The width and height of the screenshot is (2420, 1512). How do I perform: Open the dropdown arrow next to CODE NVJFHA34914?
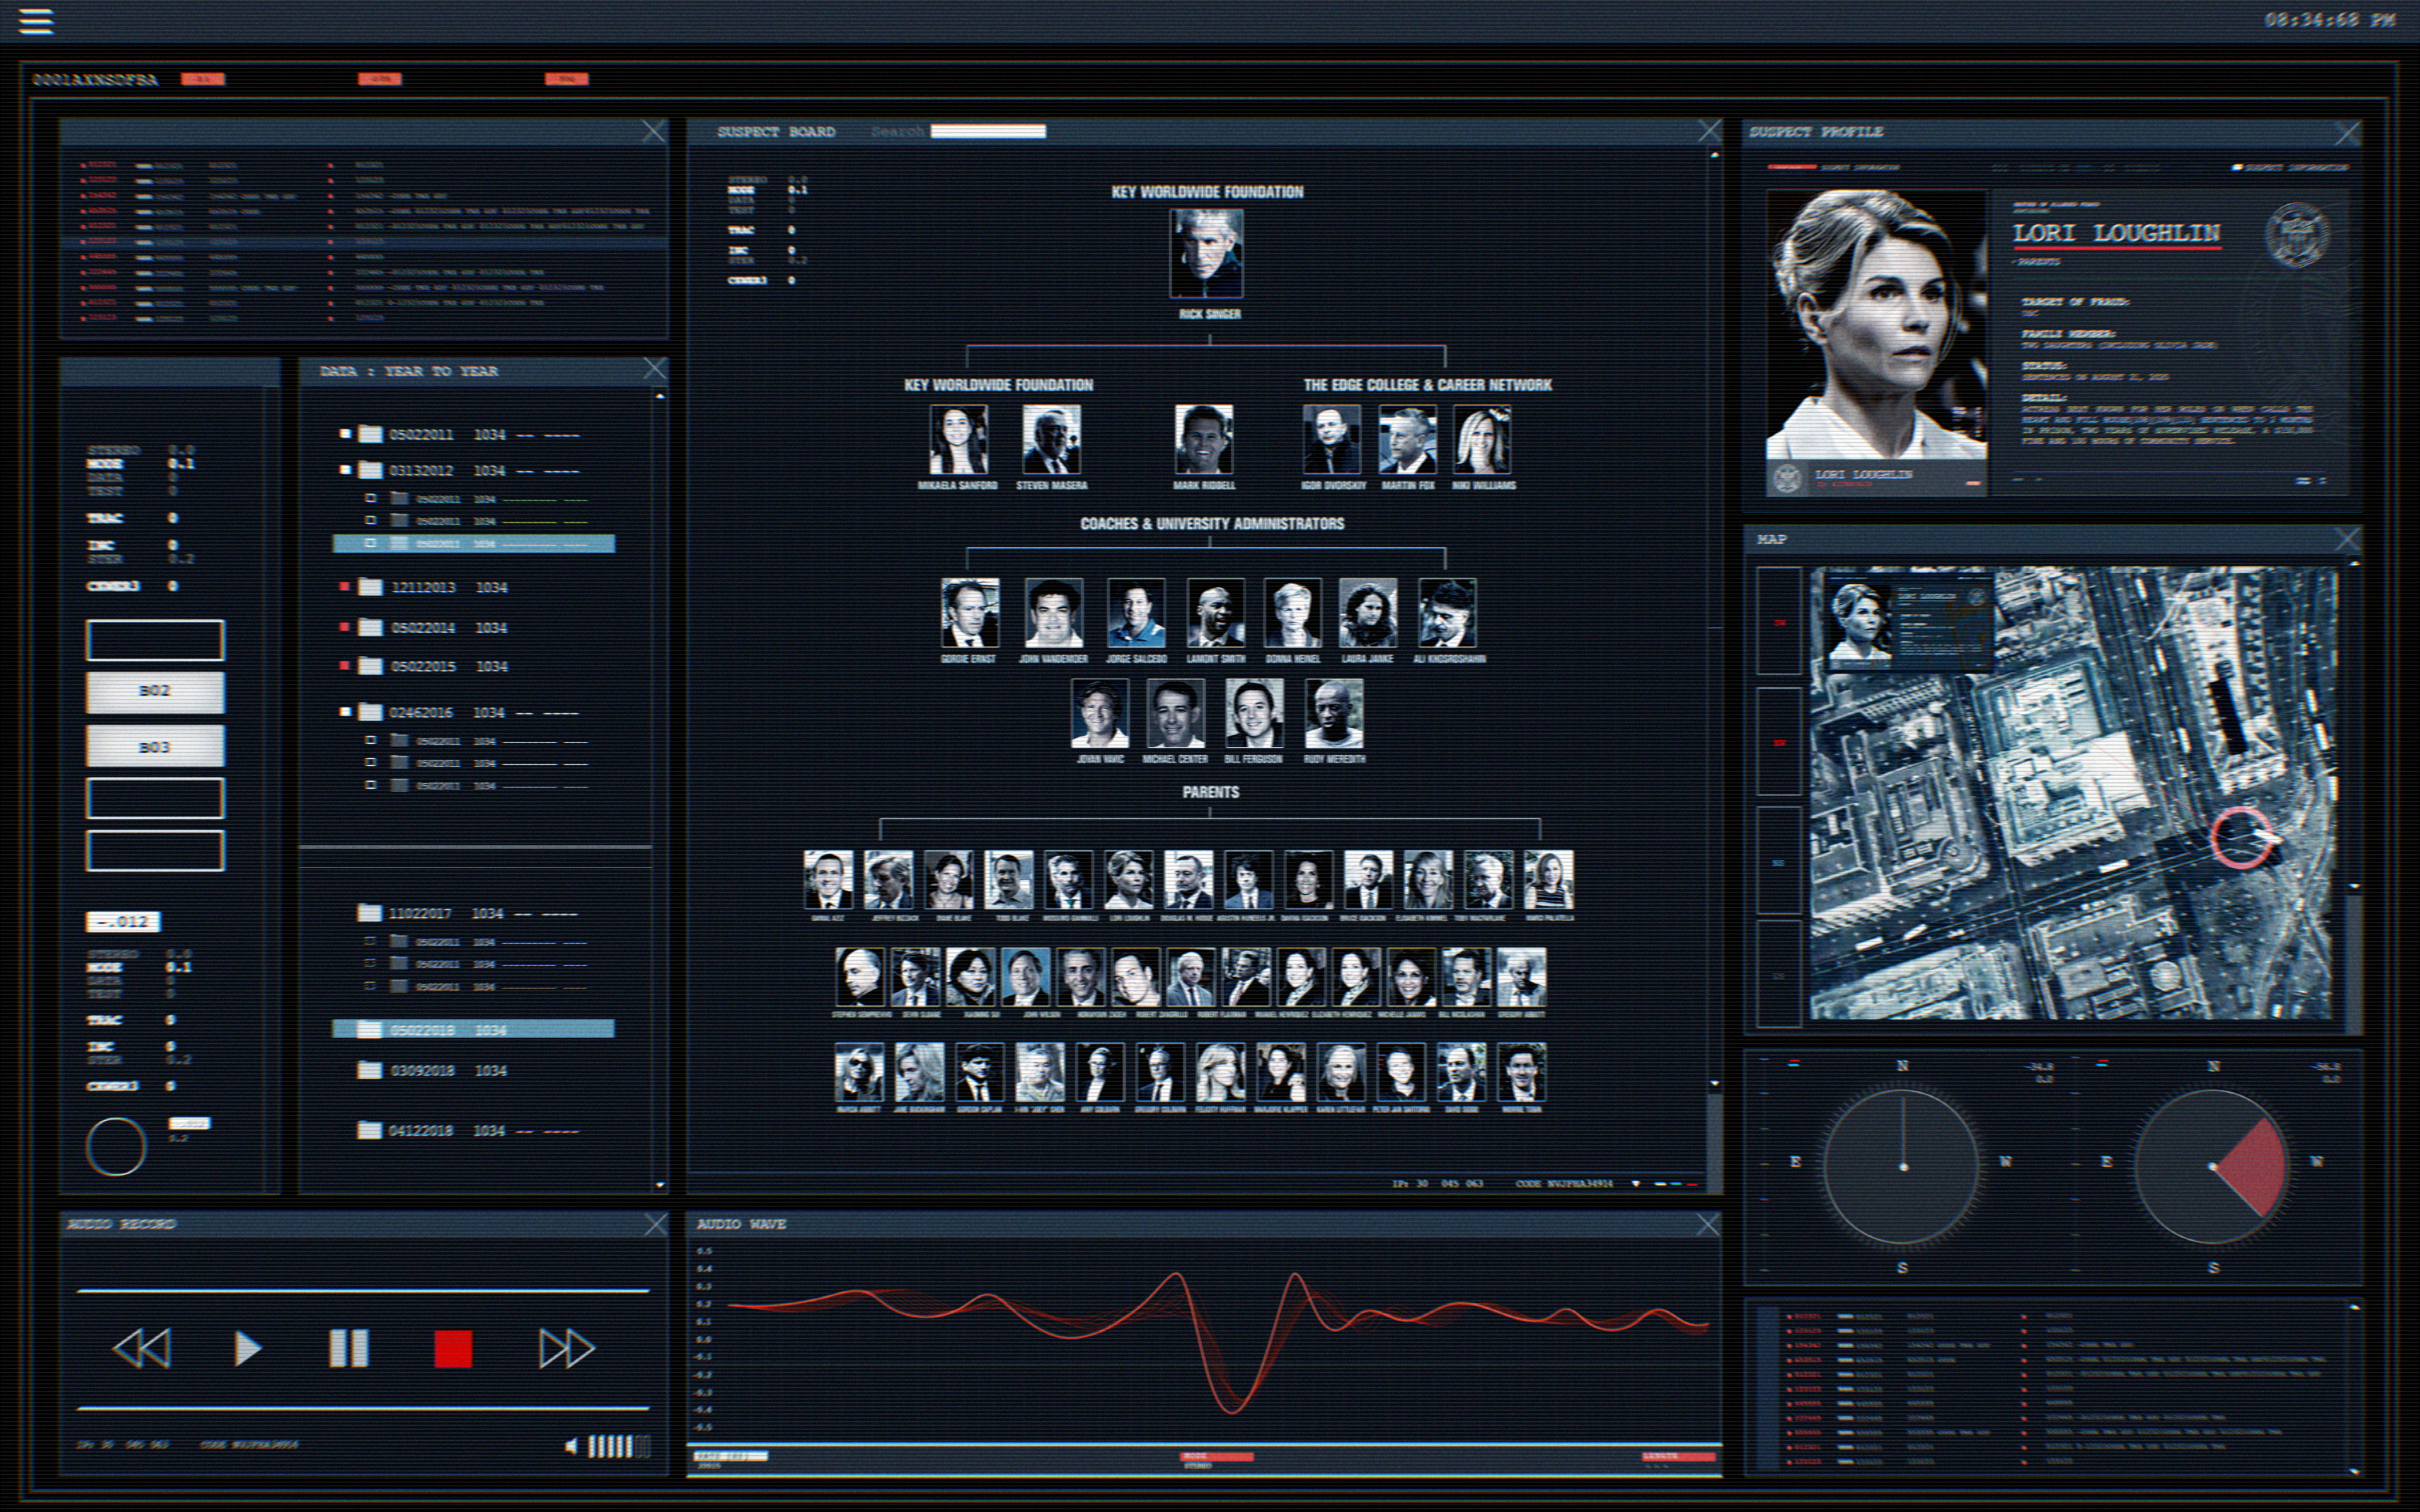(1636, 1184)
